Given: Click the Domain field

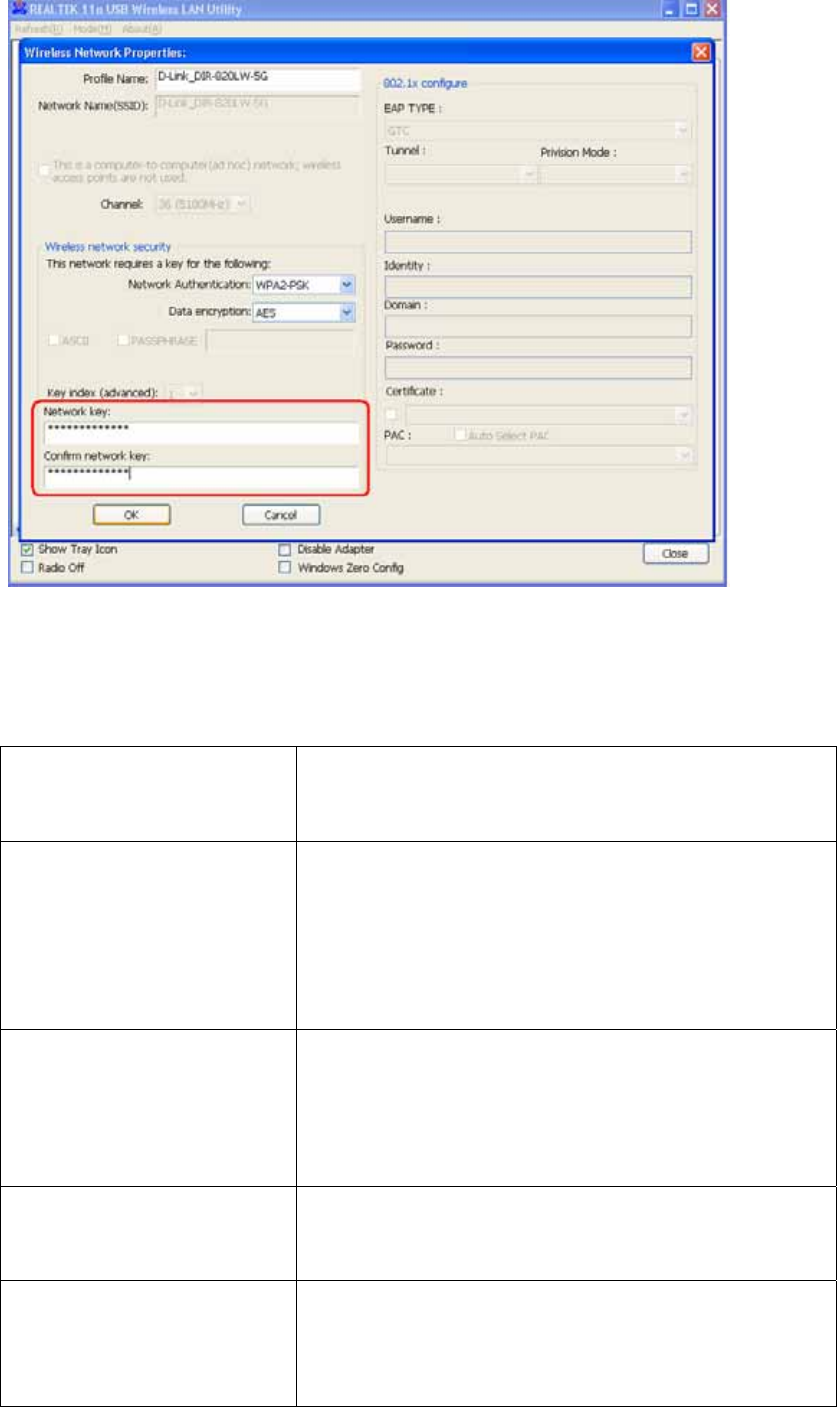Looking at the screenshot, I should [x=538, y=326].
